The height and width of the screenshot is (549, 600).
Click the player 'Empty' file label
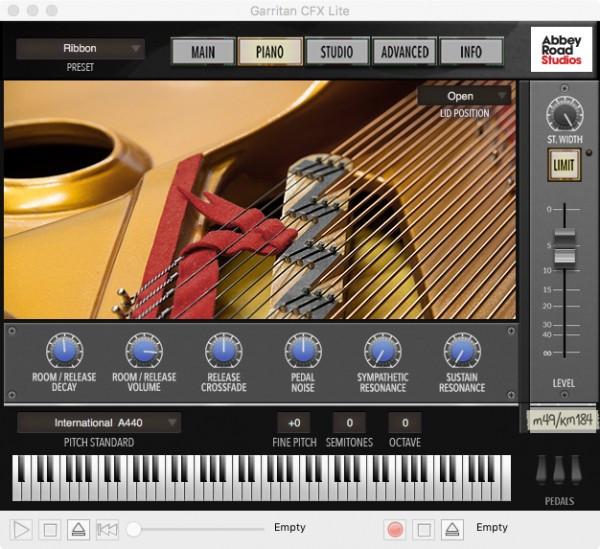290,528
